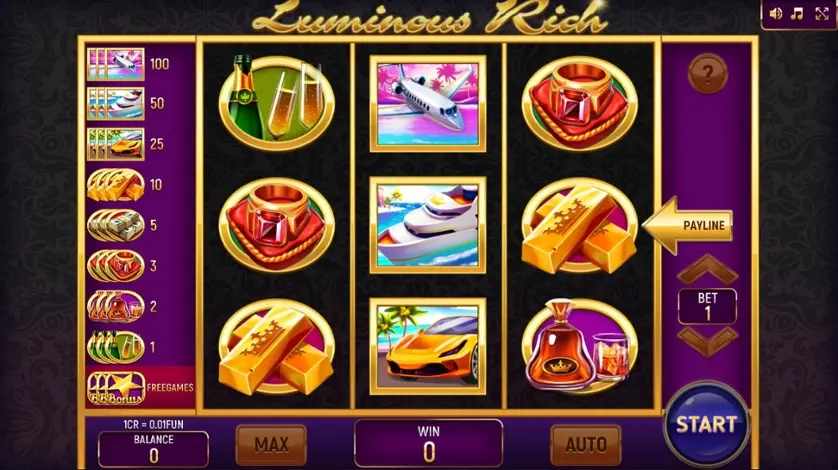Select the airplane payout row worth 100
This screenshot has width=838, height=470.
[128, 64]
